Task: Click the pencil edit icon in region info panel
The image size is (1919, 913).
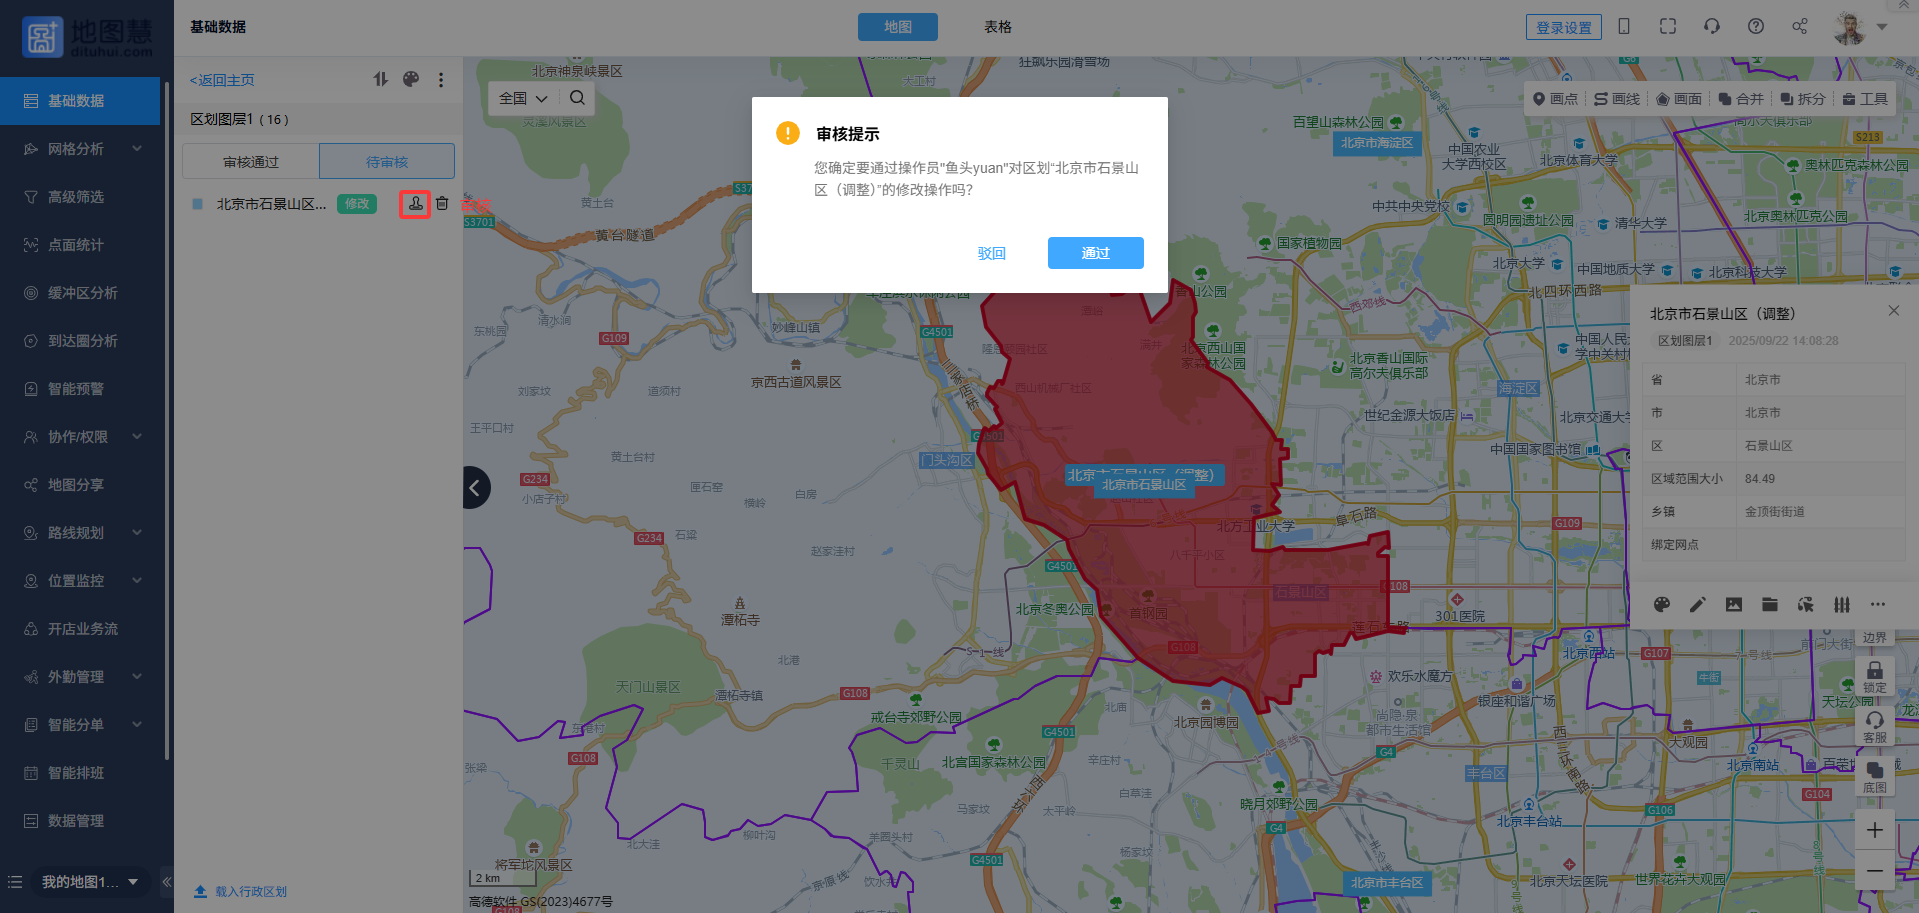Action: pos(1698,604)
